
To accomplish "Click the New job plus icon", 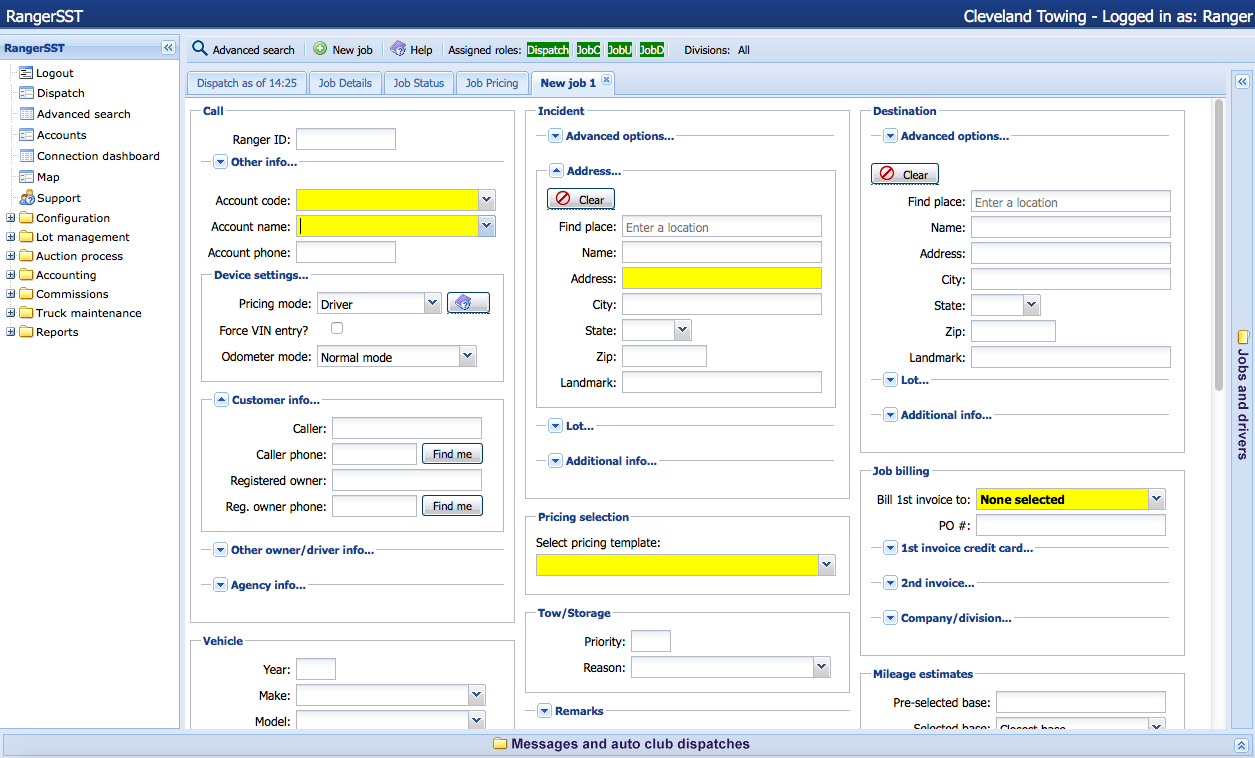I will [320, 49].
